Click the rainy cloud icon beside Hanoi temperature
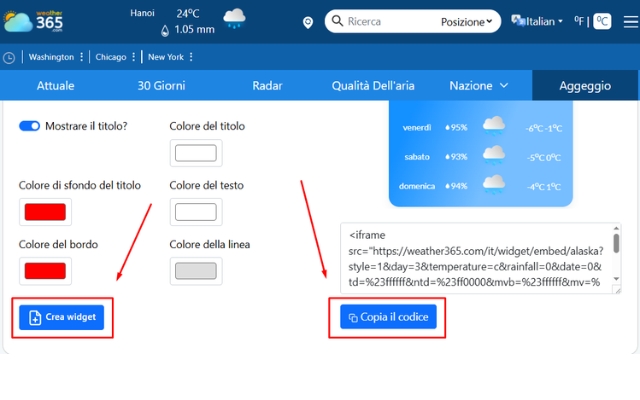The image size is (640, 400). pos(234,19)
